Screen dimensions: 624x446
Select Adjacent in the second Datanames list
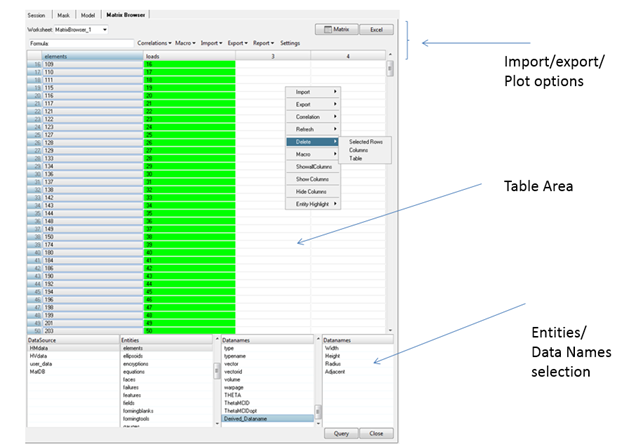(x=358, y=372)
